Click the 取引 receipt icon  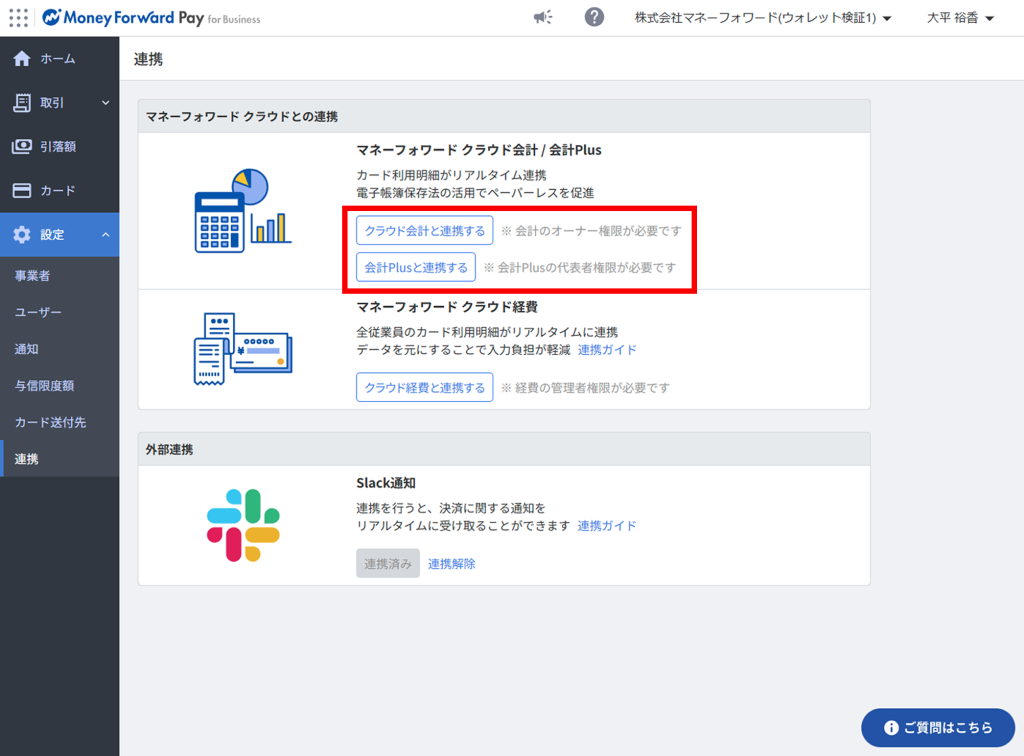22,102
